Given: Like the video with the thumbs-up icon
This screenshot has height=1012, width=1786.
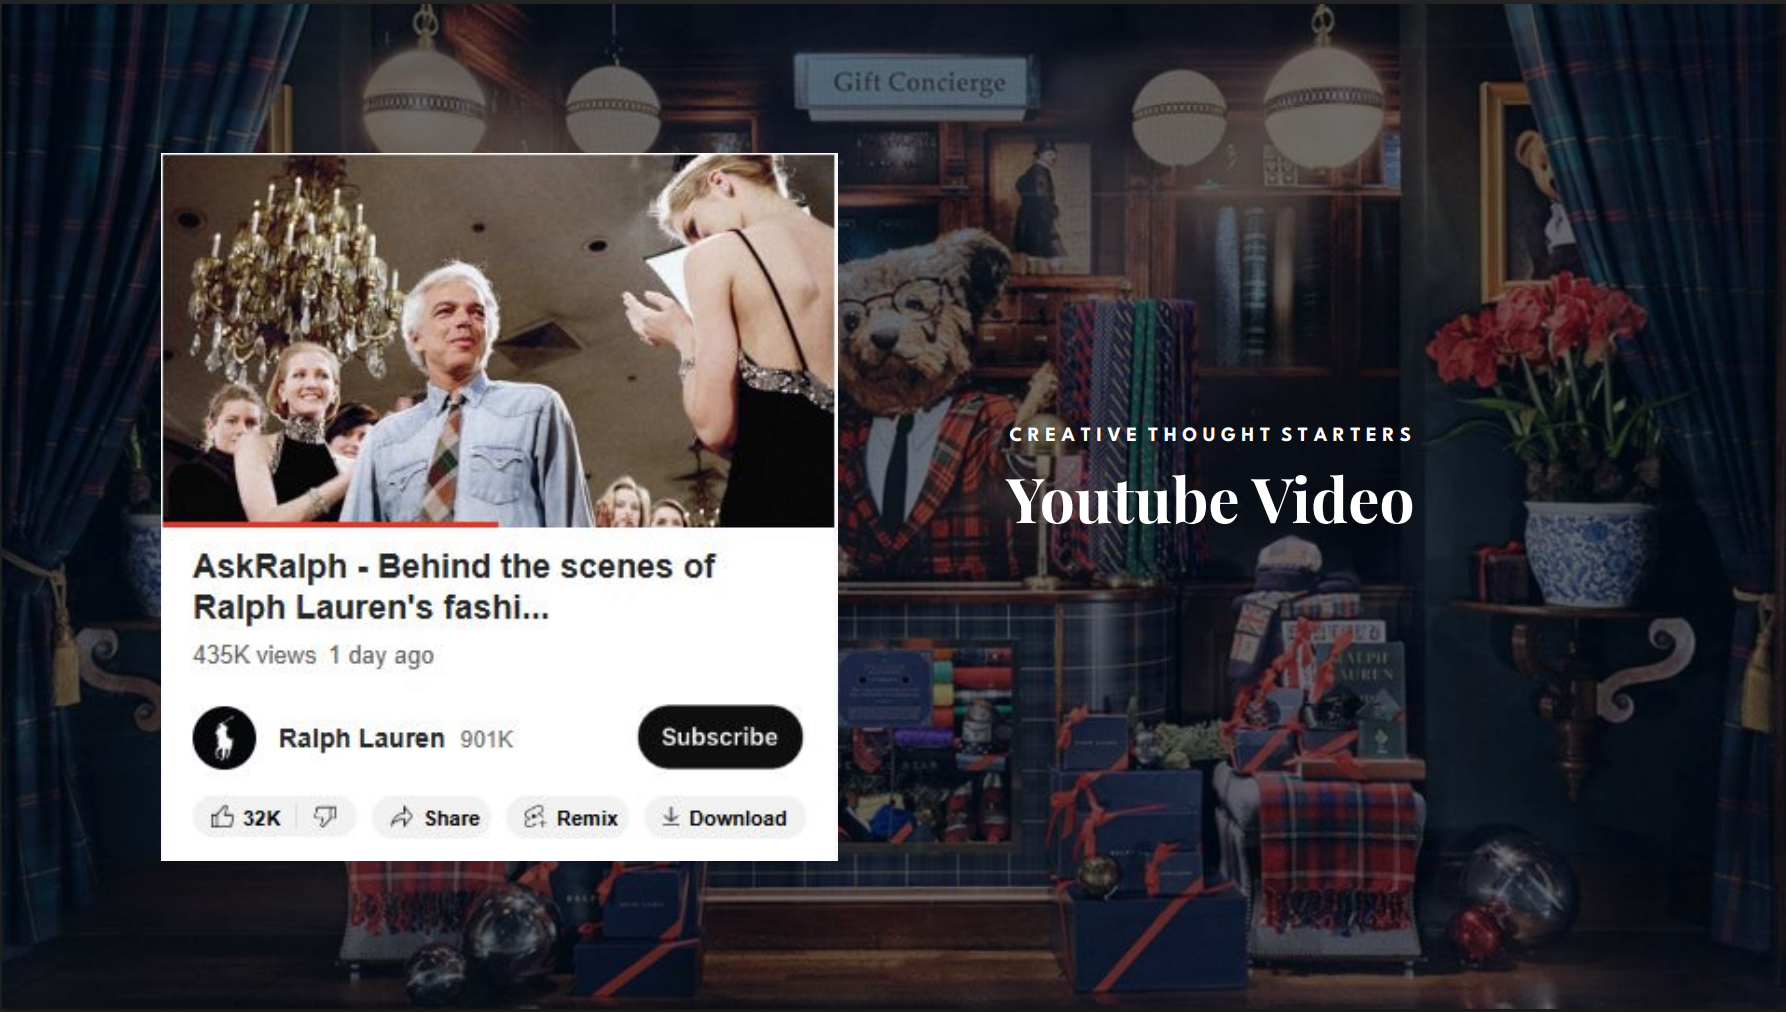Looking at the screenshot, I should coord(245,817).
